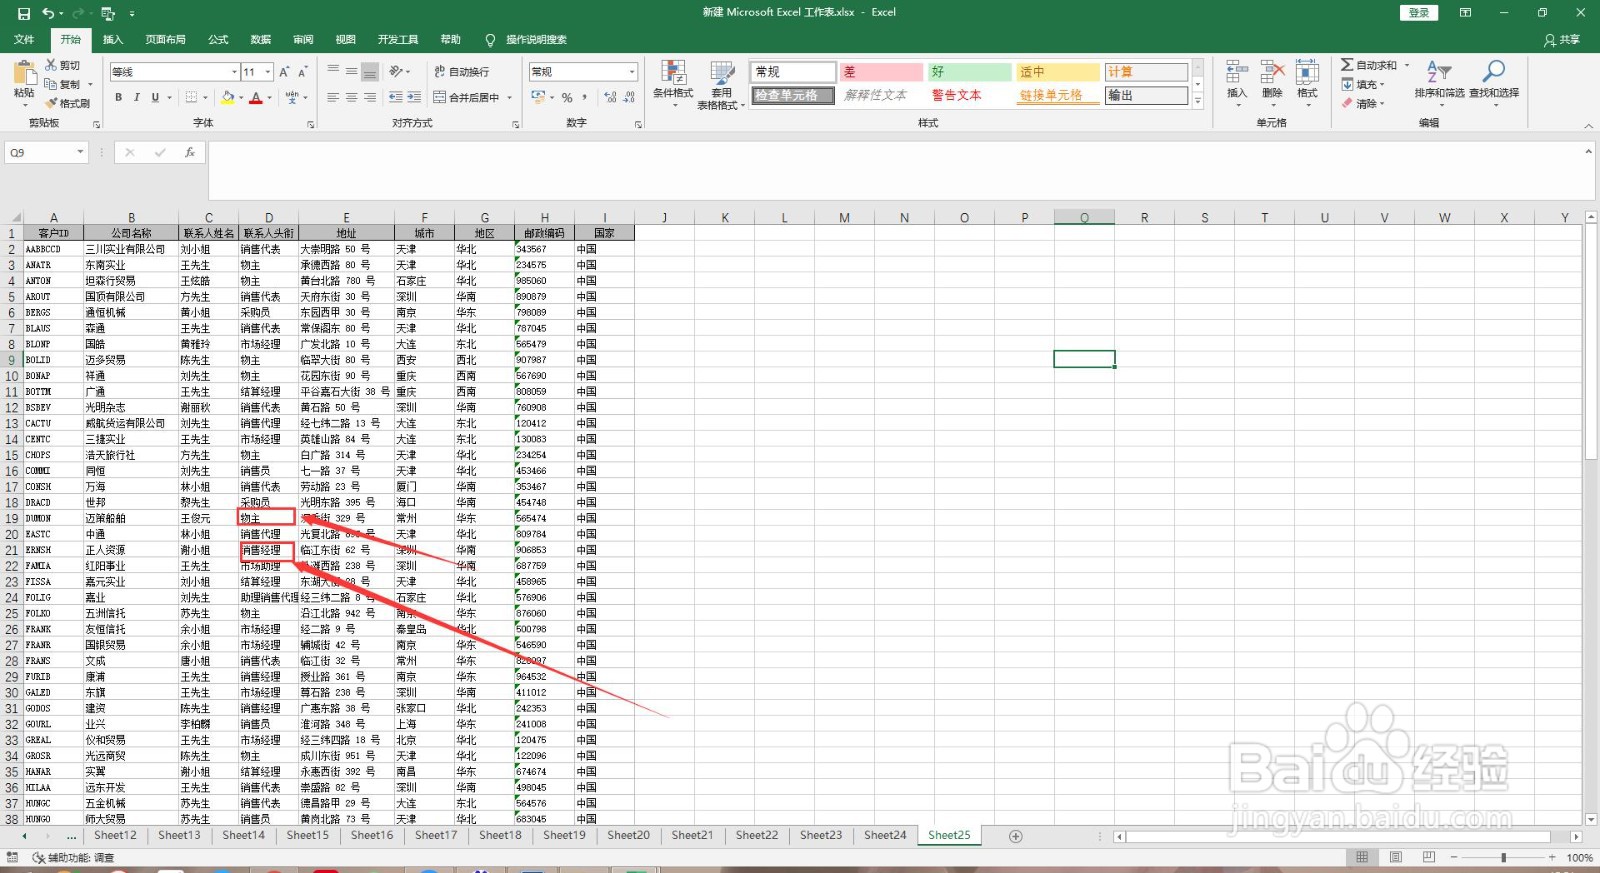Click the insert function fx icon

[190, 152]
